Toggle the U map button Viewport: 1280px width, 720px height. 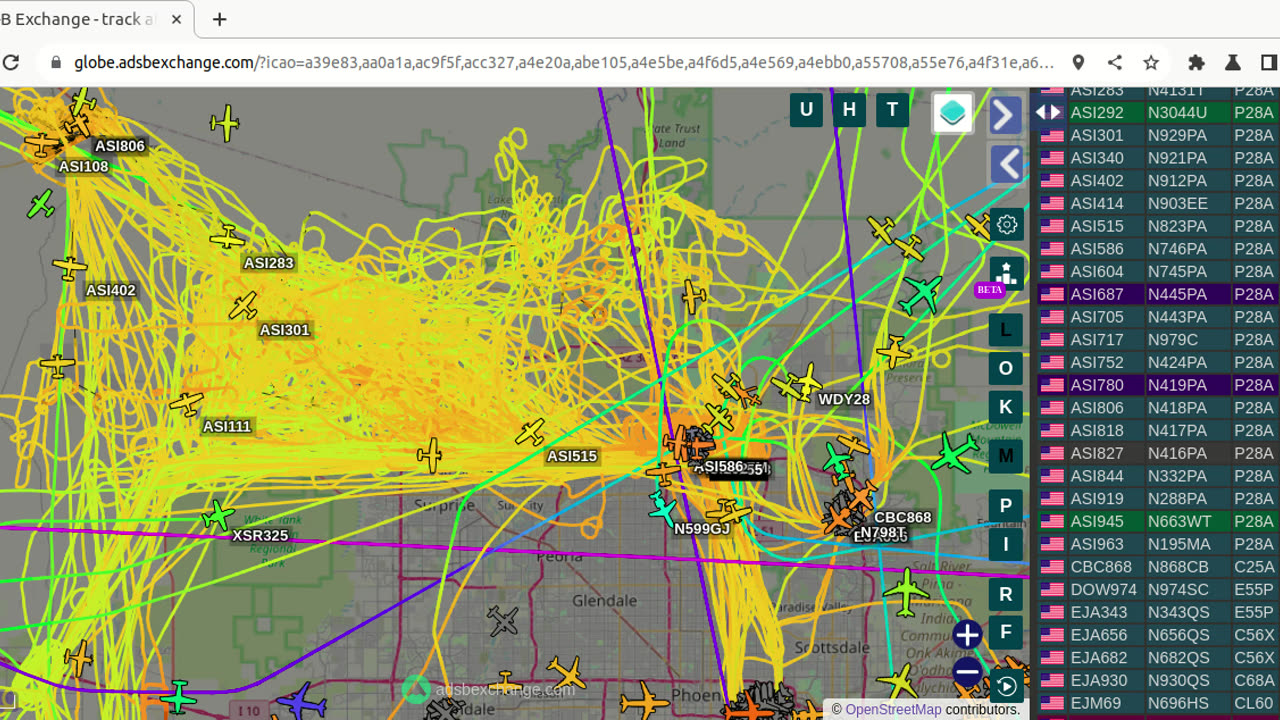[x=806, y=110]
